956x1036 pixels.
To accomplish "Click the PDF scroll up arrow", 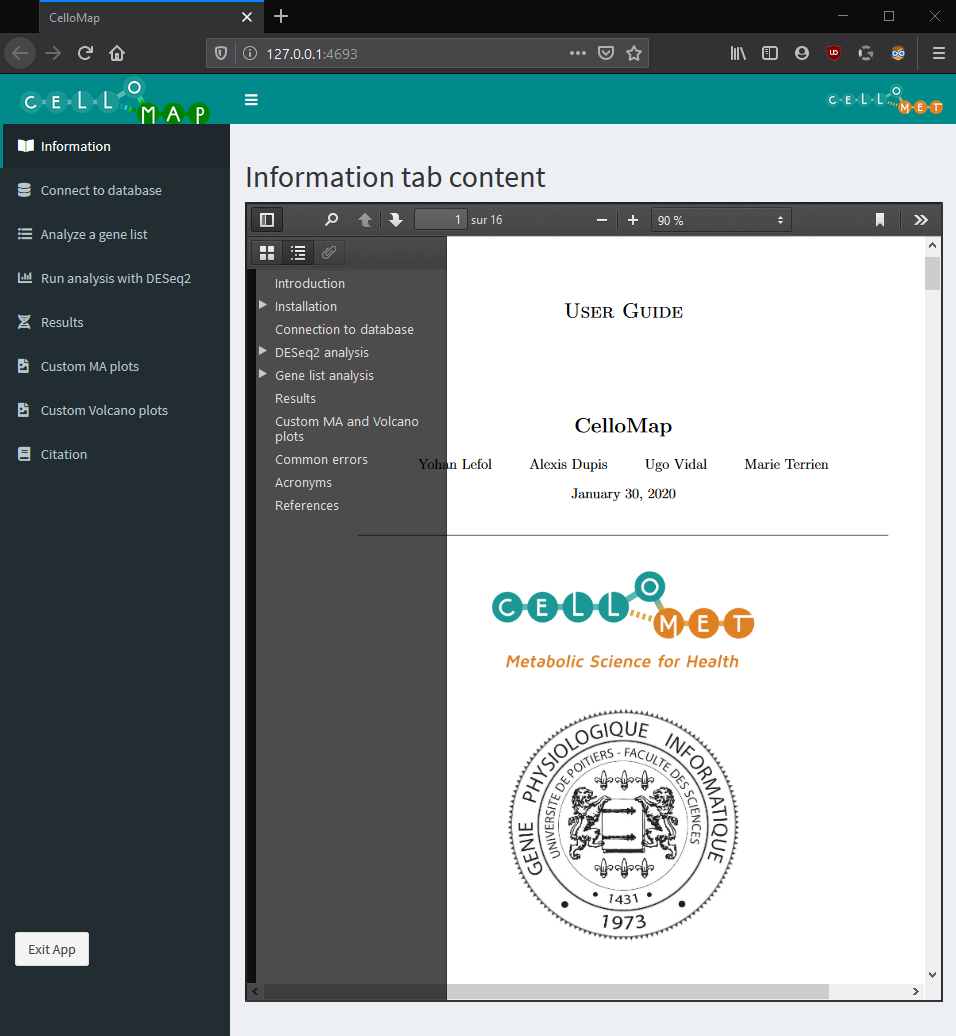I will click(932, 245).
